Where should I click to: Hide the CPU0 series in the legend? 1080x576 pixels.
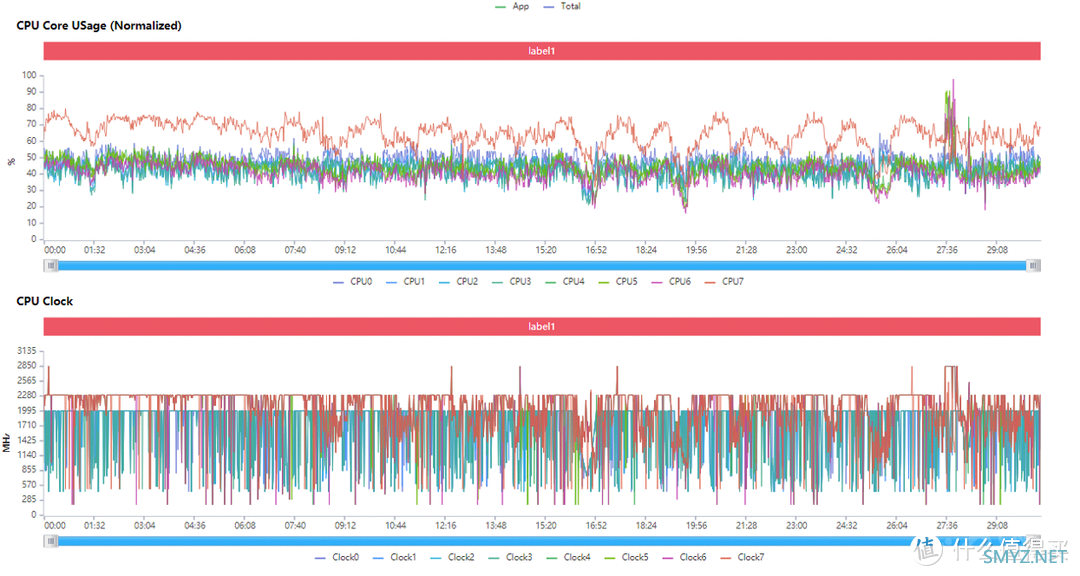pyautogui.click(x=353, y=282)
